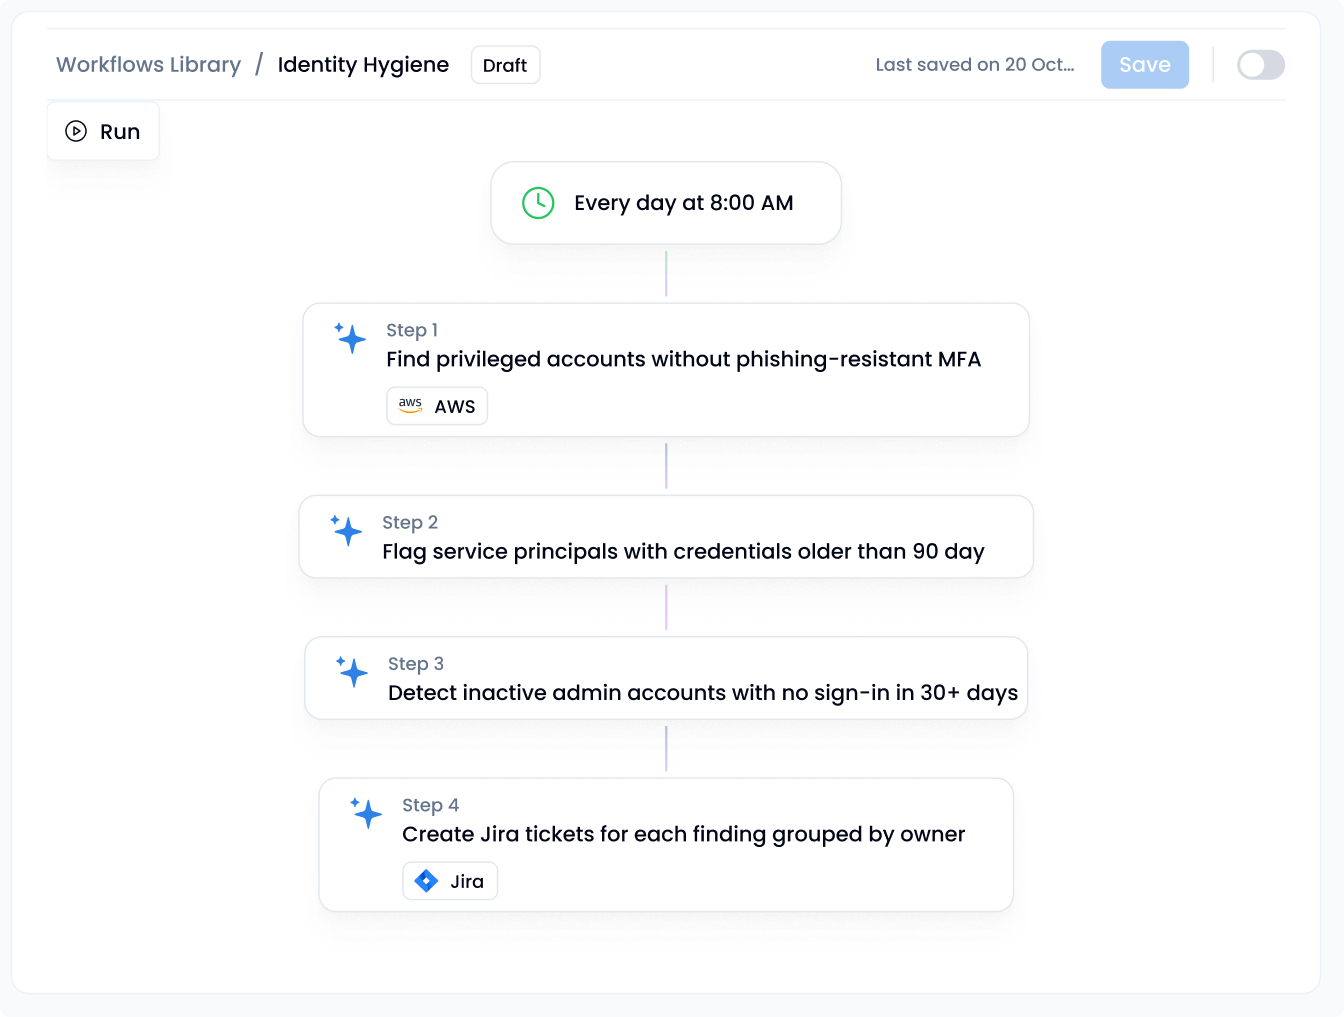Viewport: 1344px width, 1017px height.
Task: Click the sparkle icon on Step 1
Action: coord(351,338)
